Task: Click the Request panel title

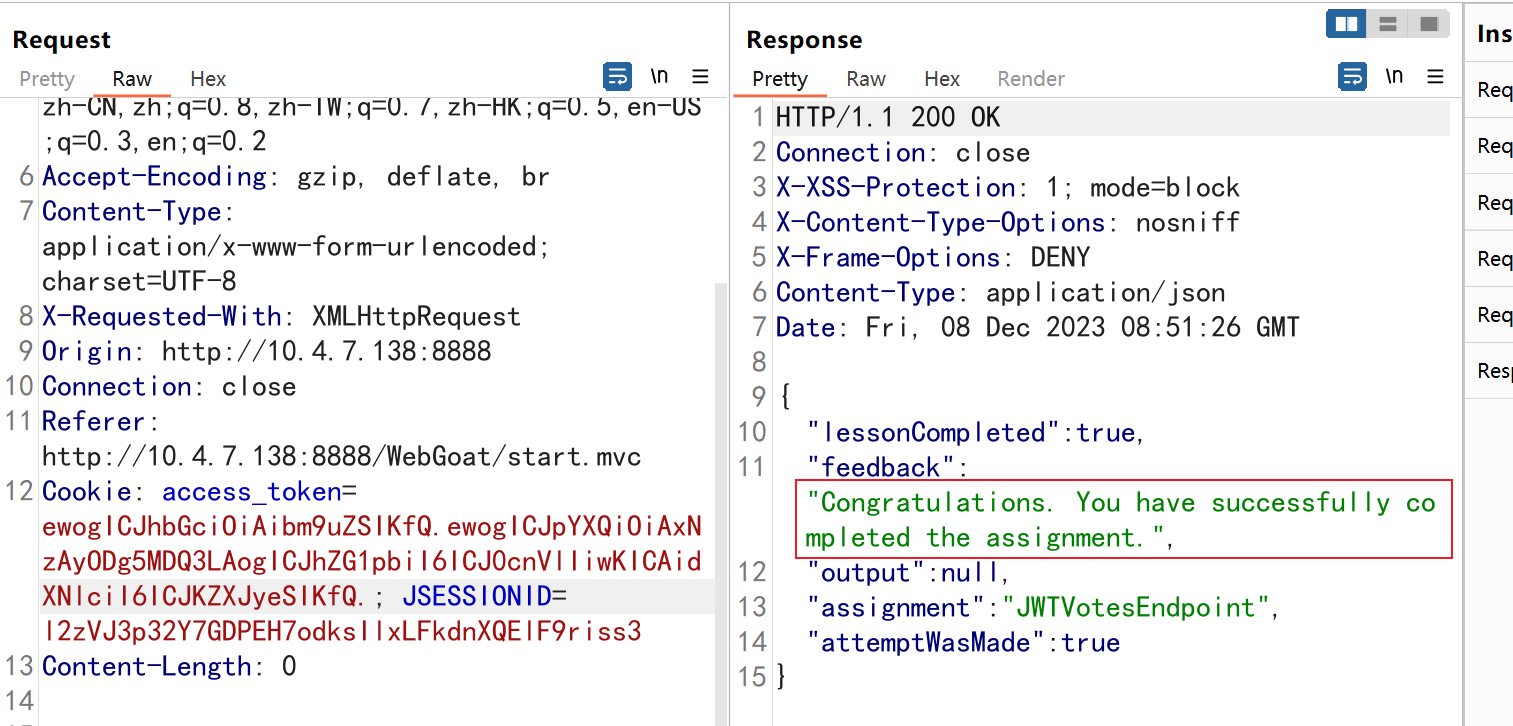Action: [62, 40]
